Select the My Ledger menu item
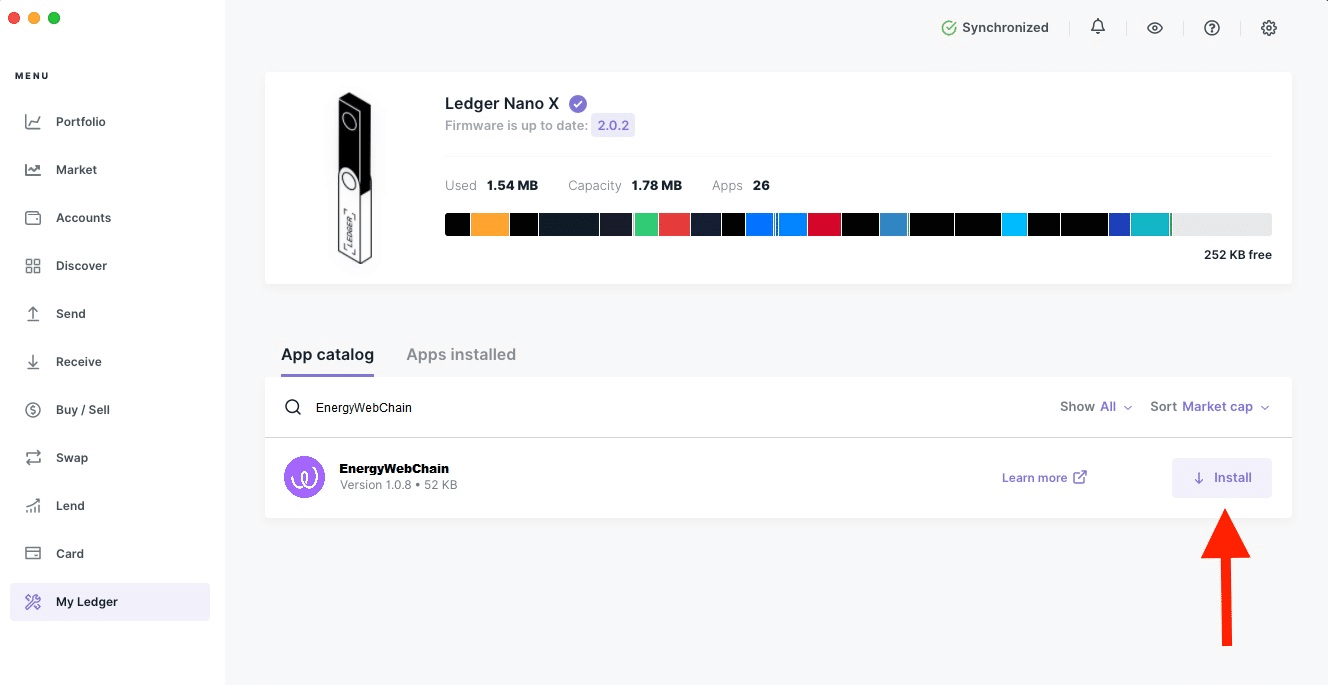Image resolution: width=1328 pixels, height=685 pixels. (110, 602)
